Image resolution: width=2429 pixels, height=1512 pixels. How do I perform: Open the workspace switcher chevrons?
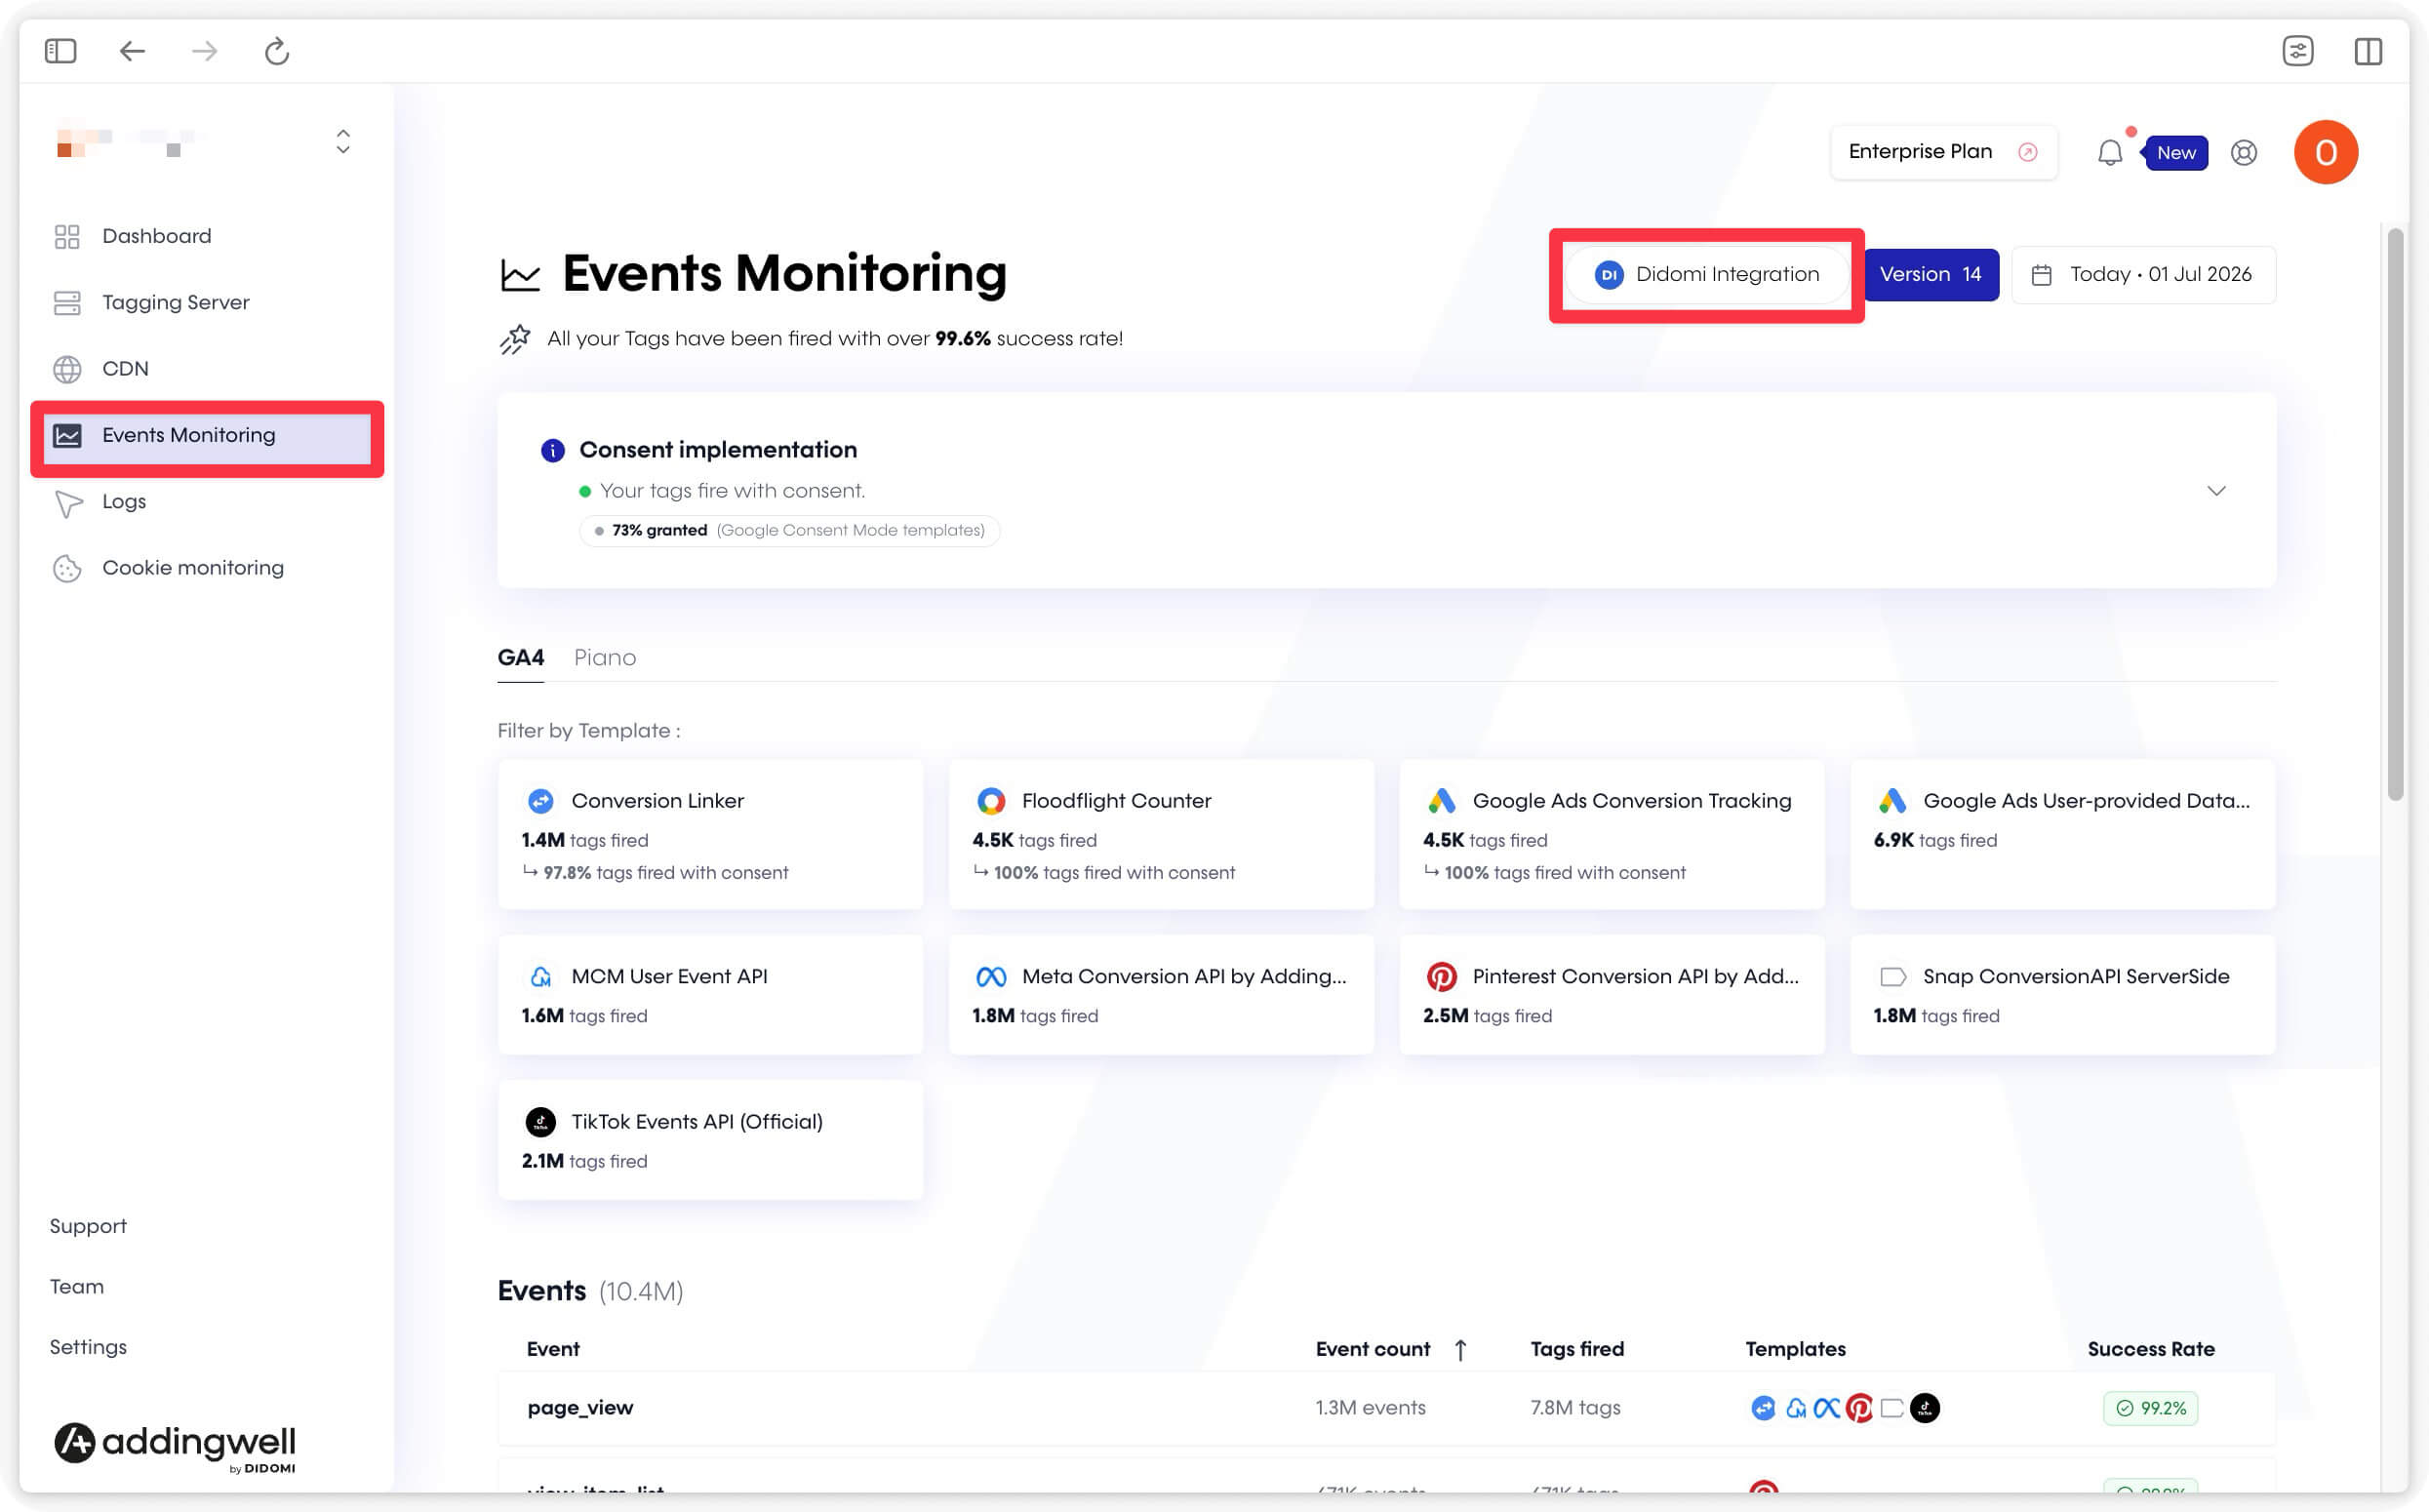(x=343, y=141)
